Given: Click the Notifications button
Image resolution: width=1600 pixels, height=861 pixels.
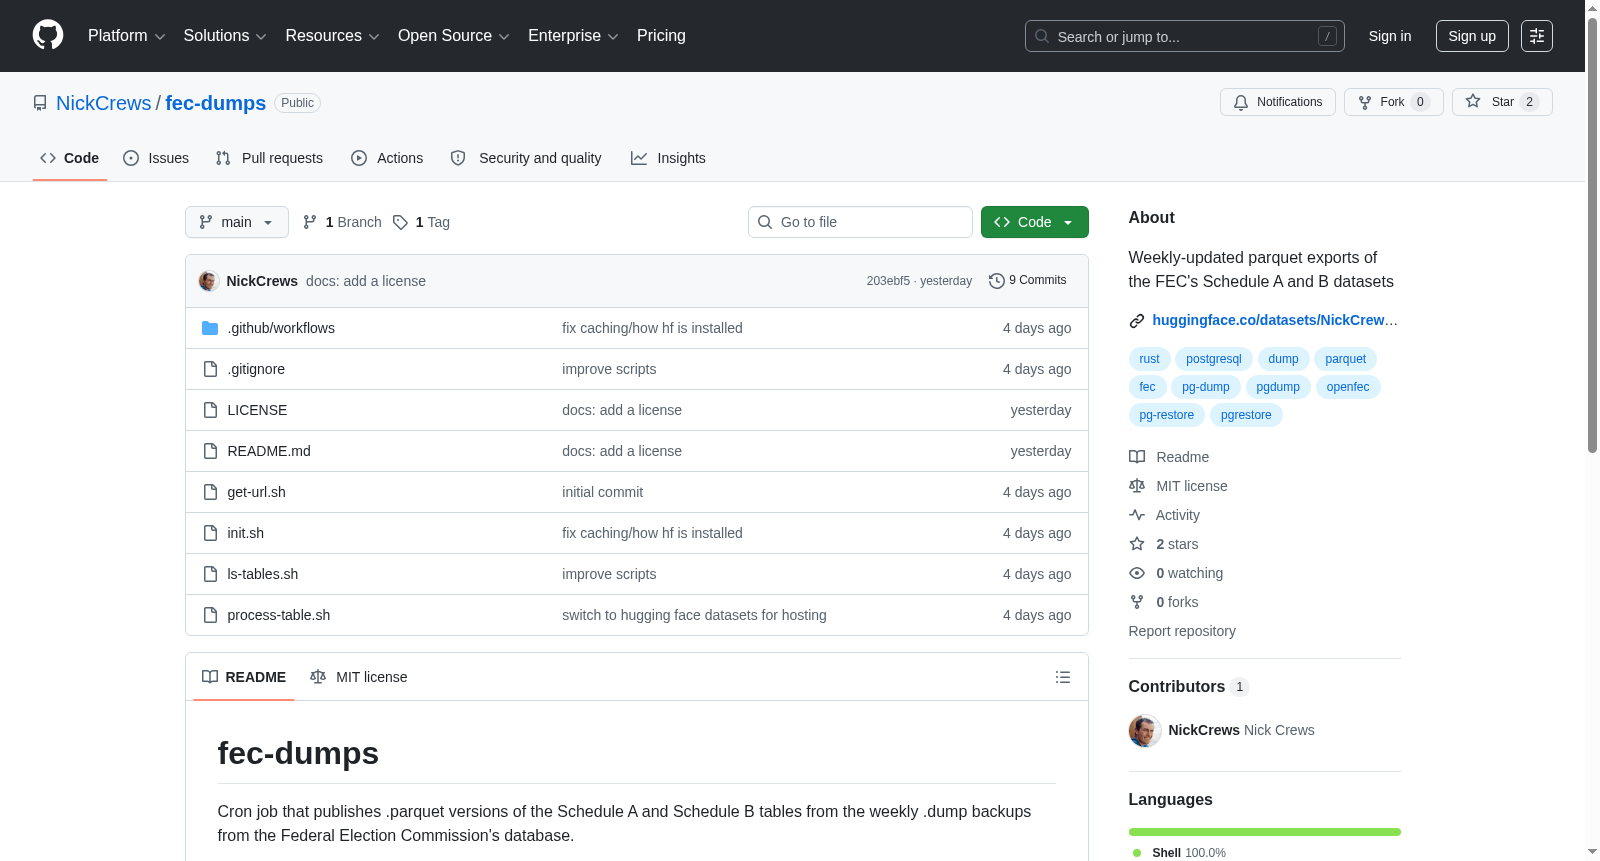Looking at the screenshot, I should (x=1278, y=102).
